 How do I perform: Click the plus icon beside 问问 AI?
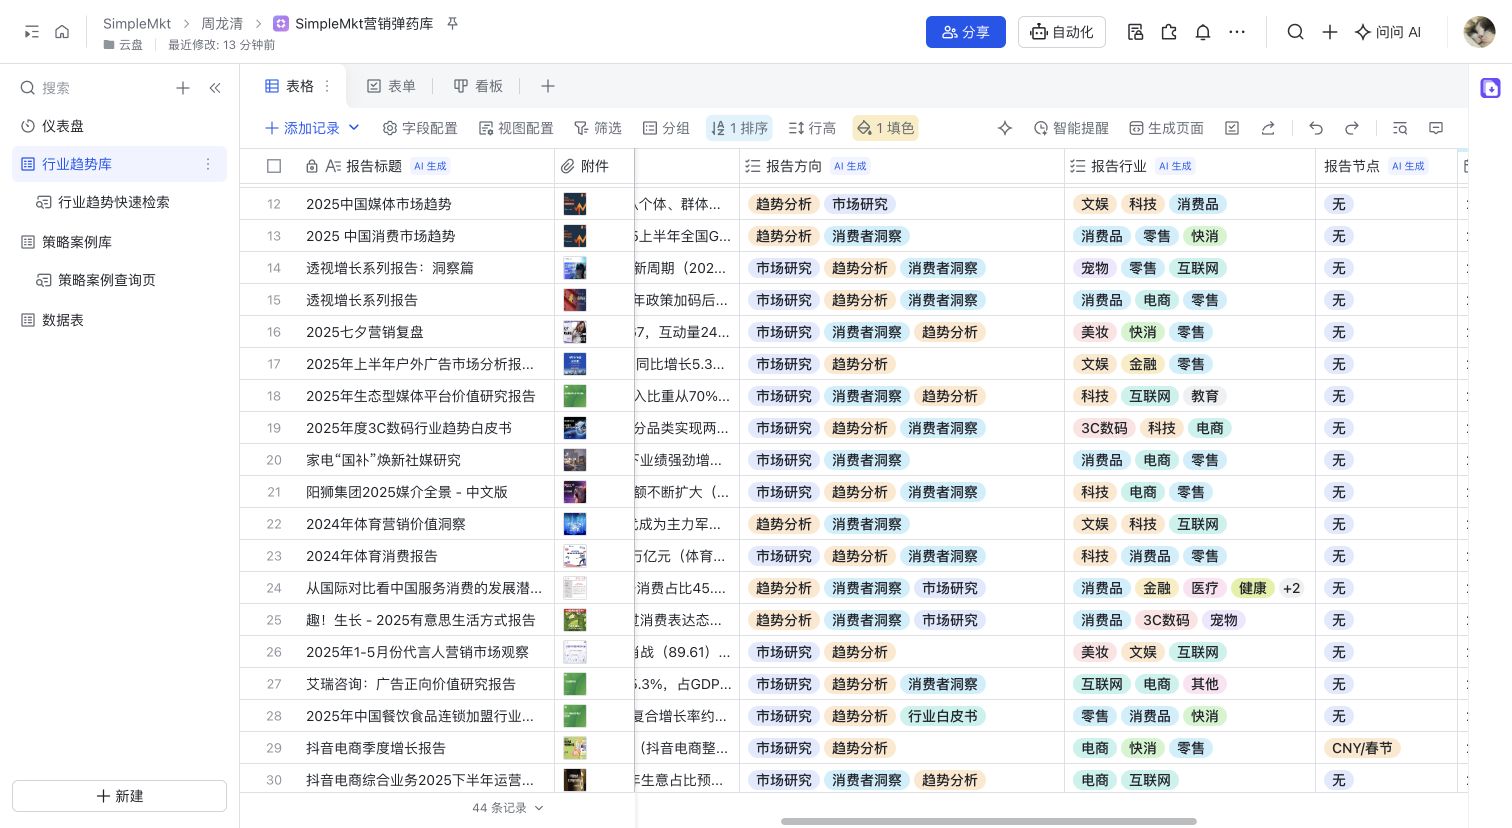(1330, 32)
